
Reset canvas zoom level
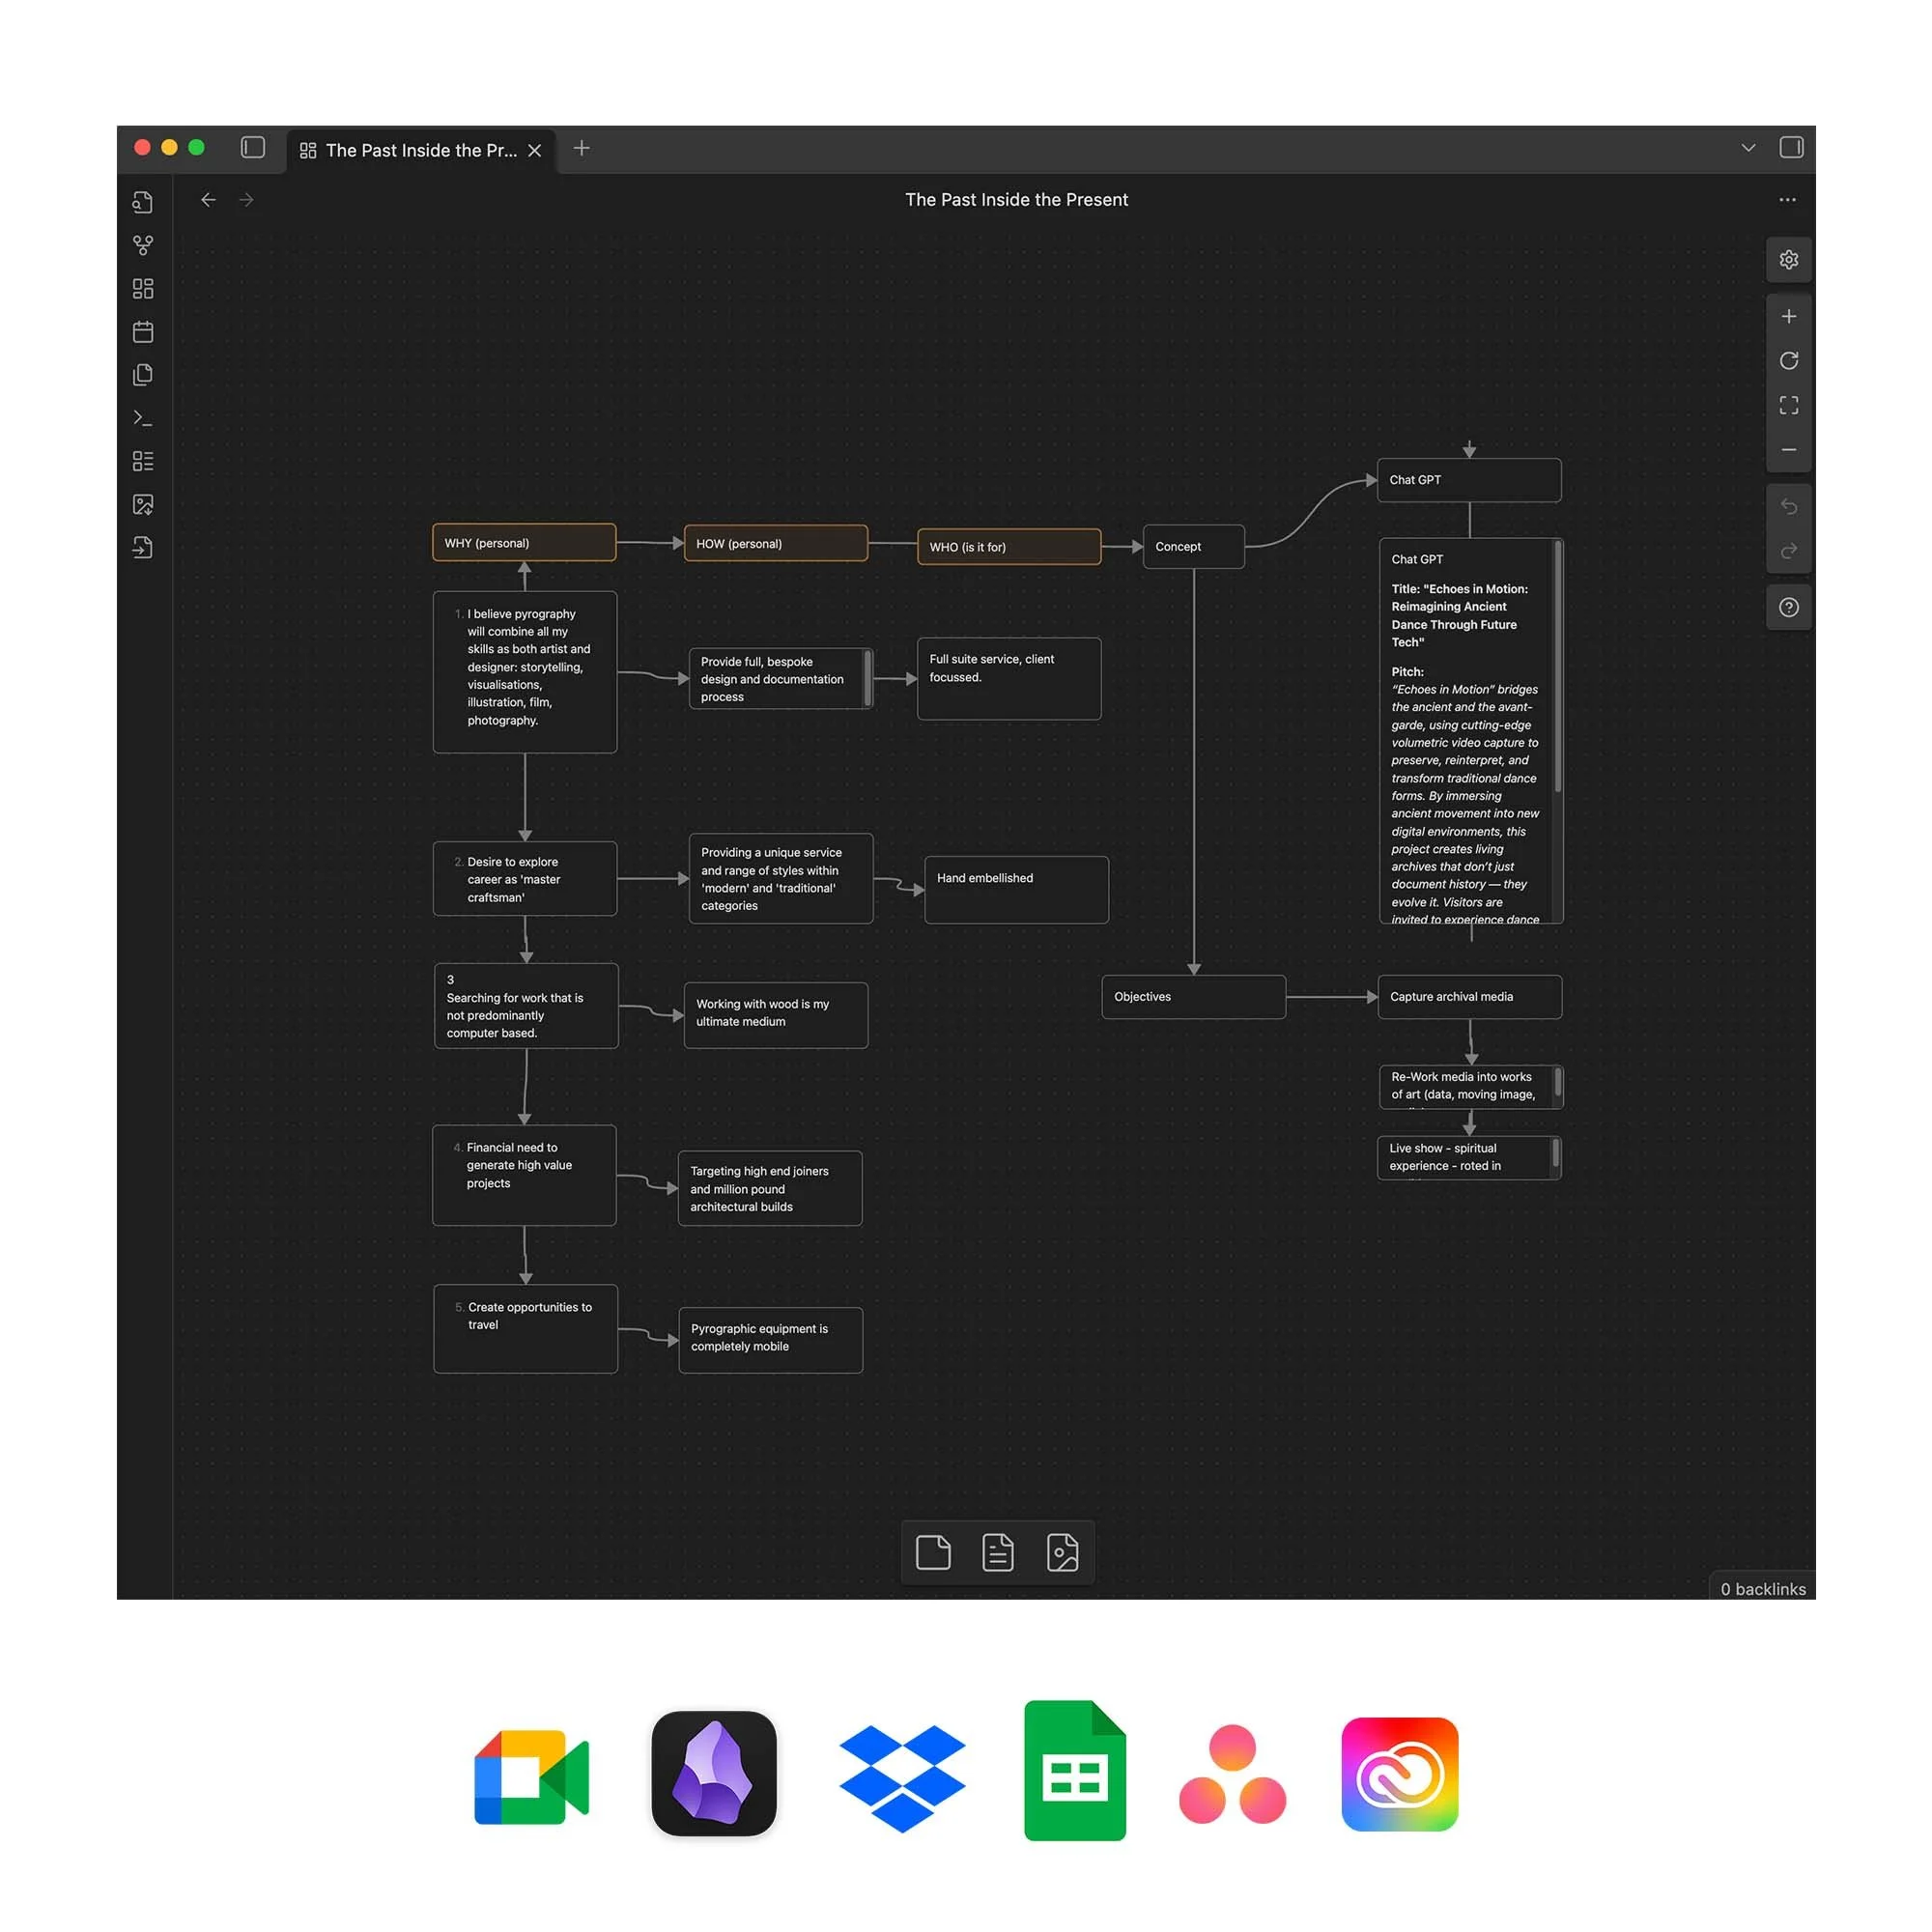(1788, 361)
